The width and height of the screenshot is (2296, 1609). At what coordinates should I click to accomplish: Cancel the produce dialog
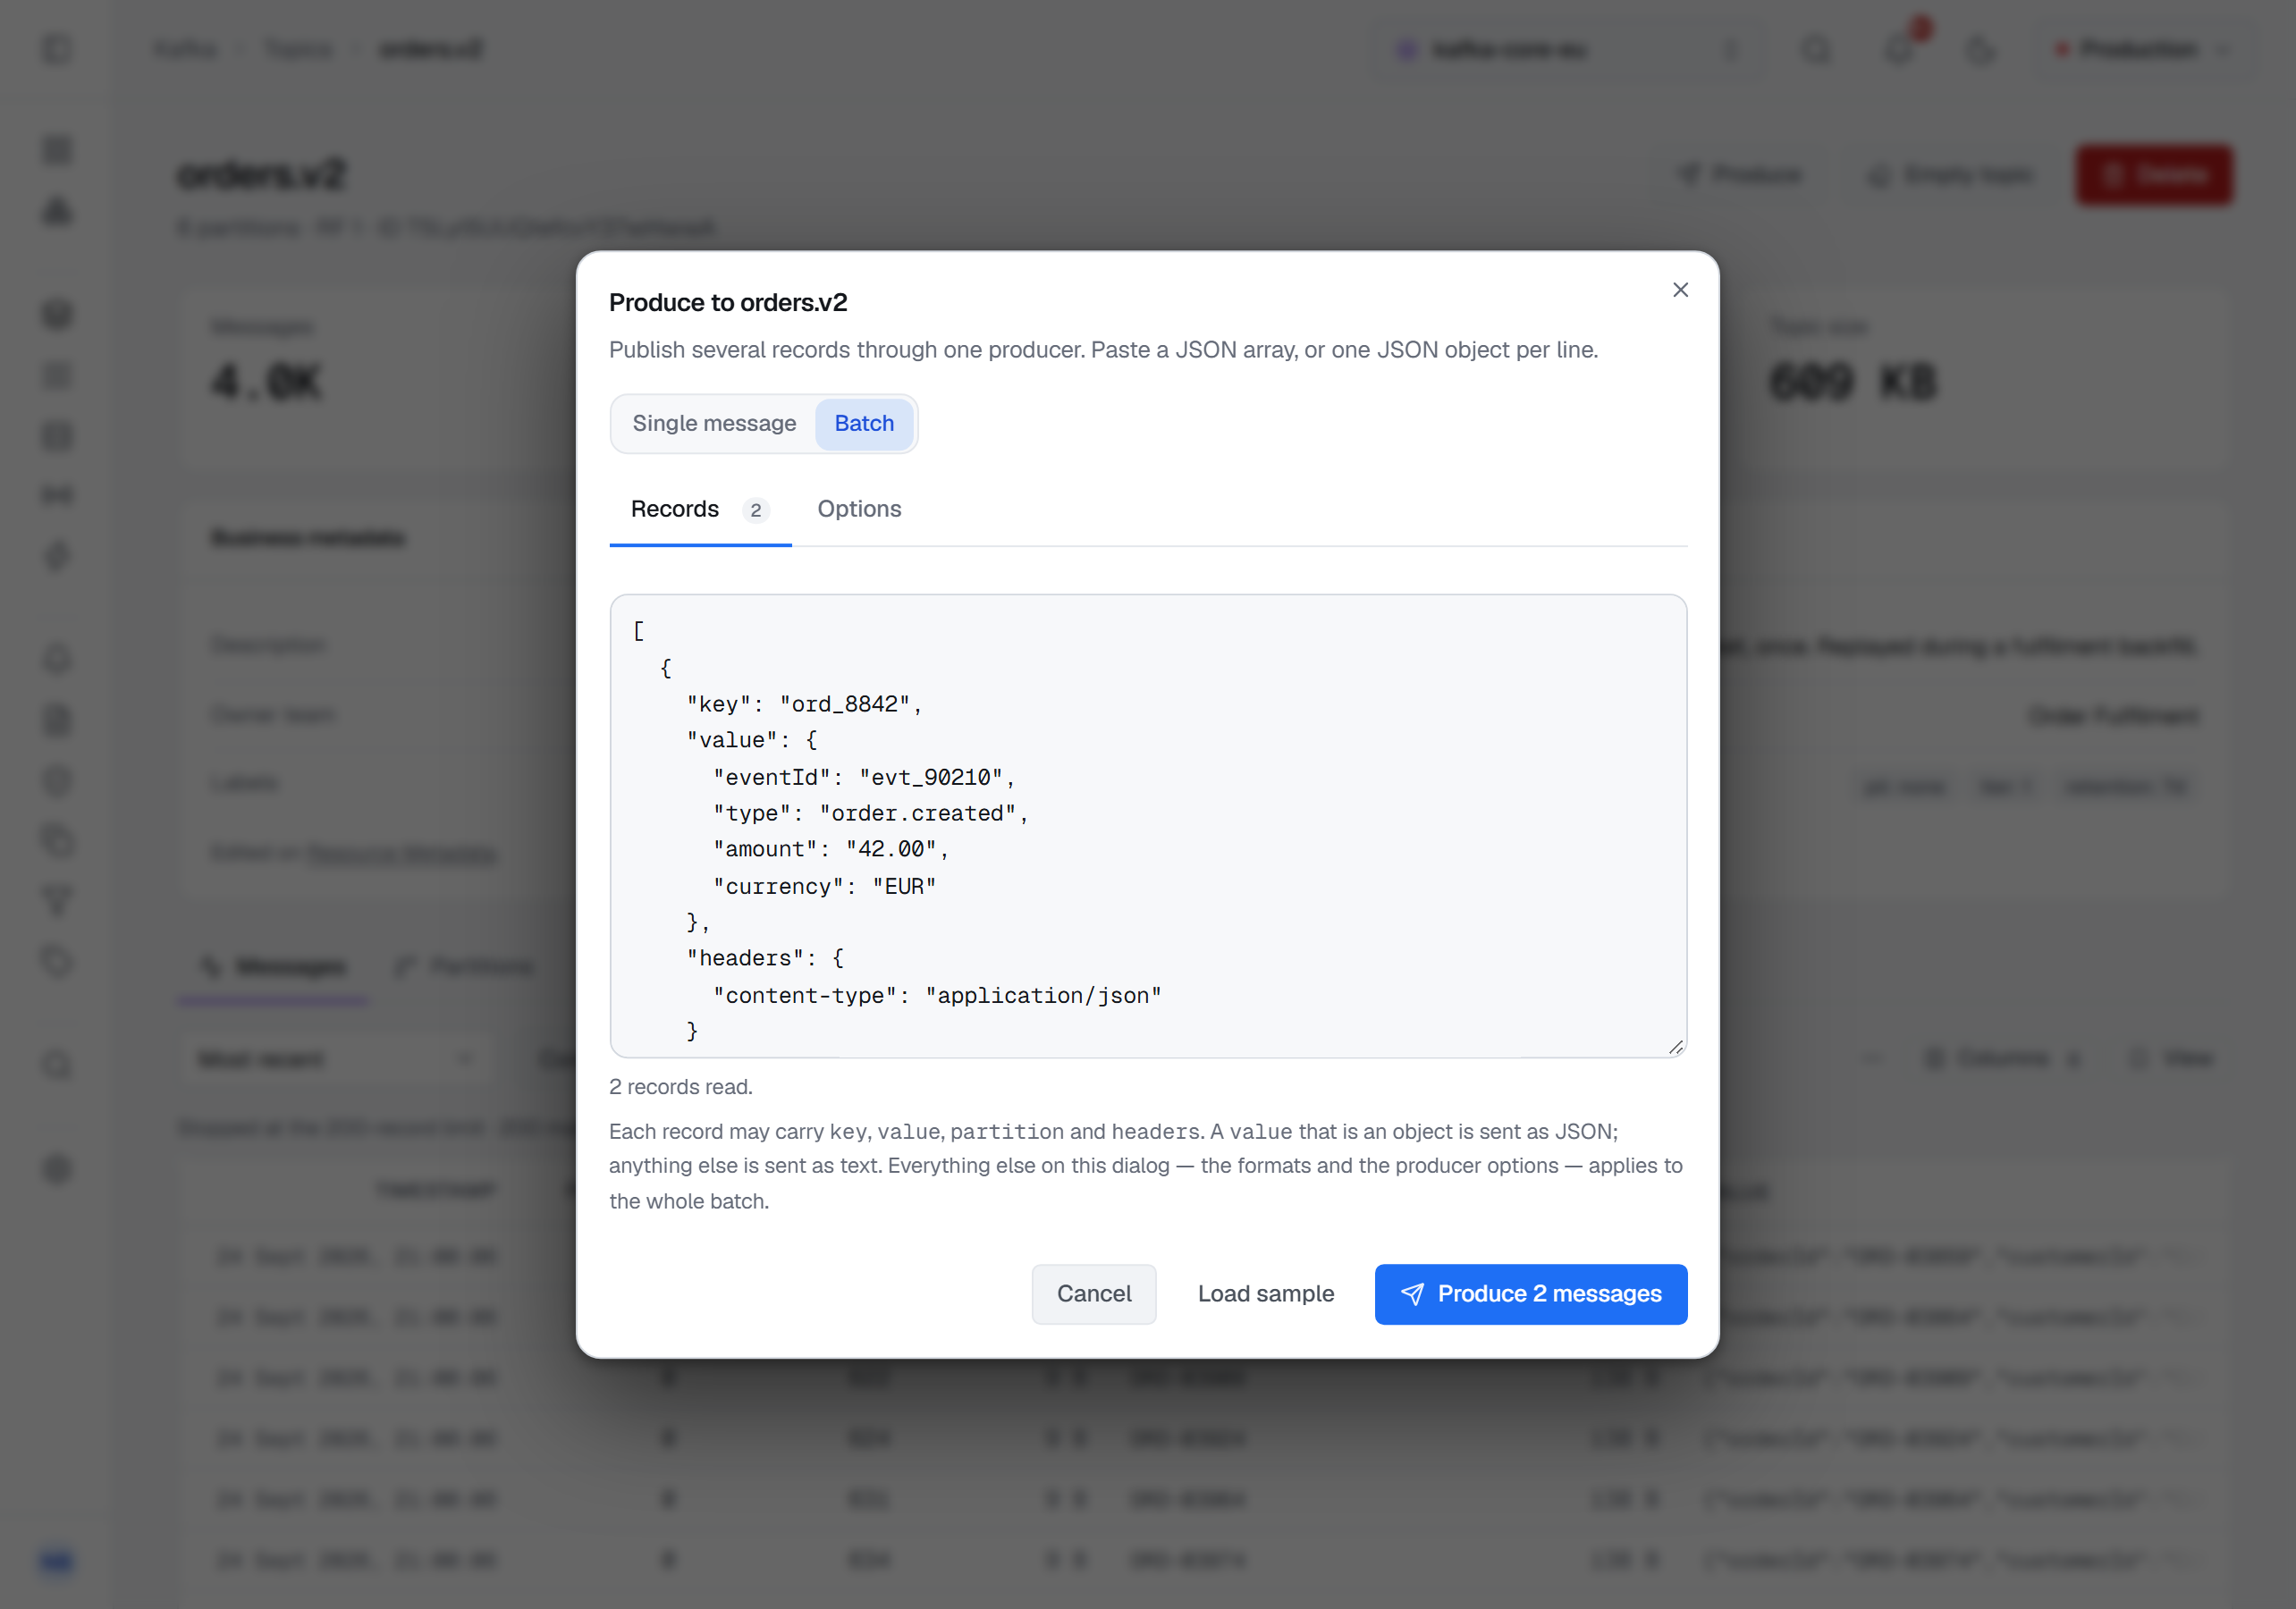coord(1094,1294)
